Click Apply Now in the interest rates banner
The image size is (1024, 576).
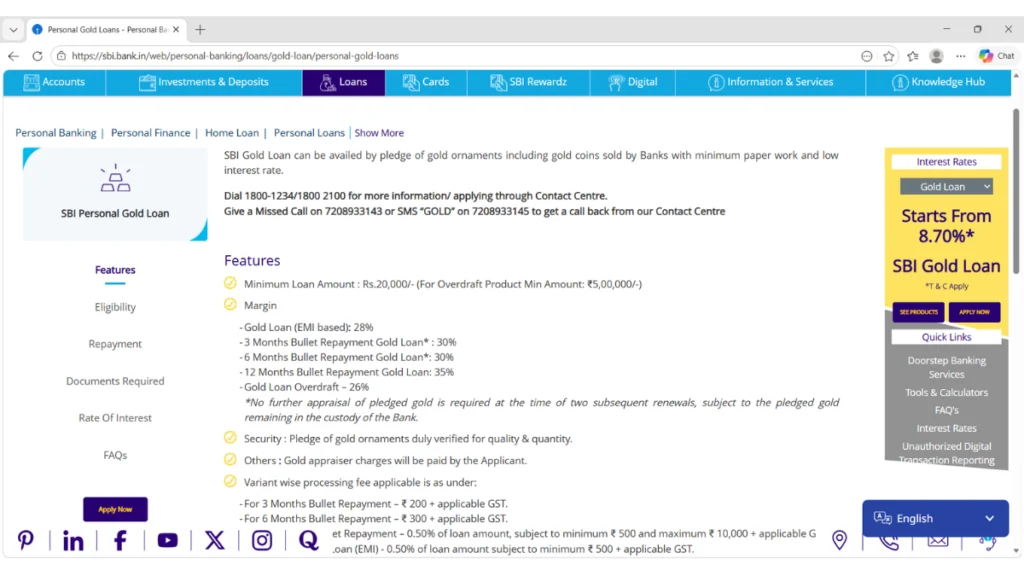pyautogui.click(x=974, y=312)
